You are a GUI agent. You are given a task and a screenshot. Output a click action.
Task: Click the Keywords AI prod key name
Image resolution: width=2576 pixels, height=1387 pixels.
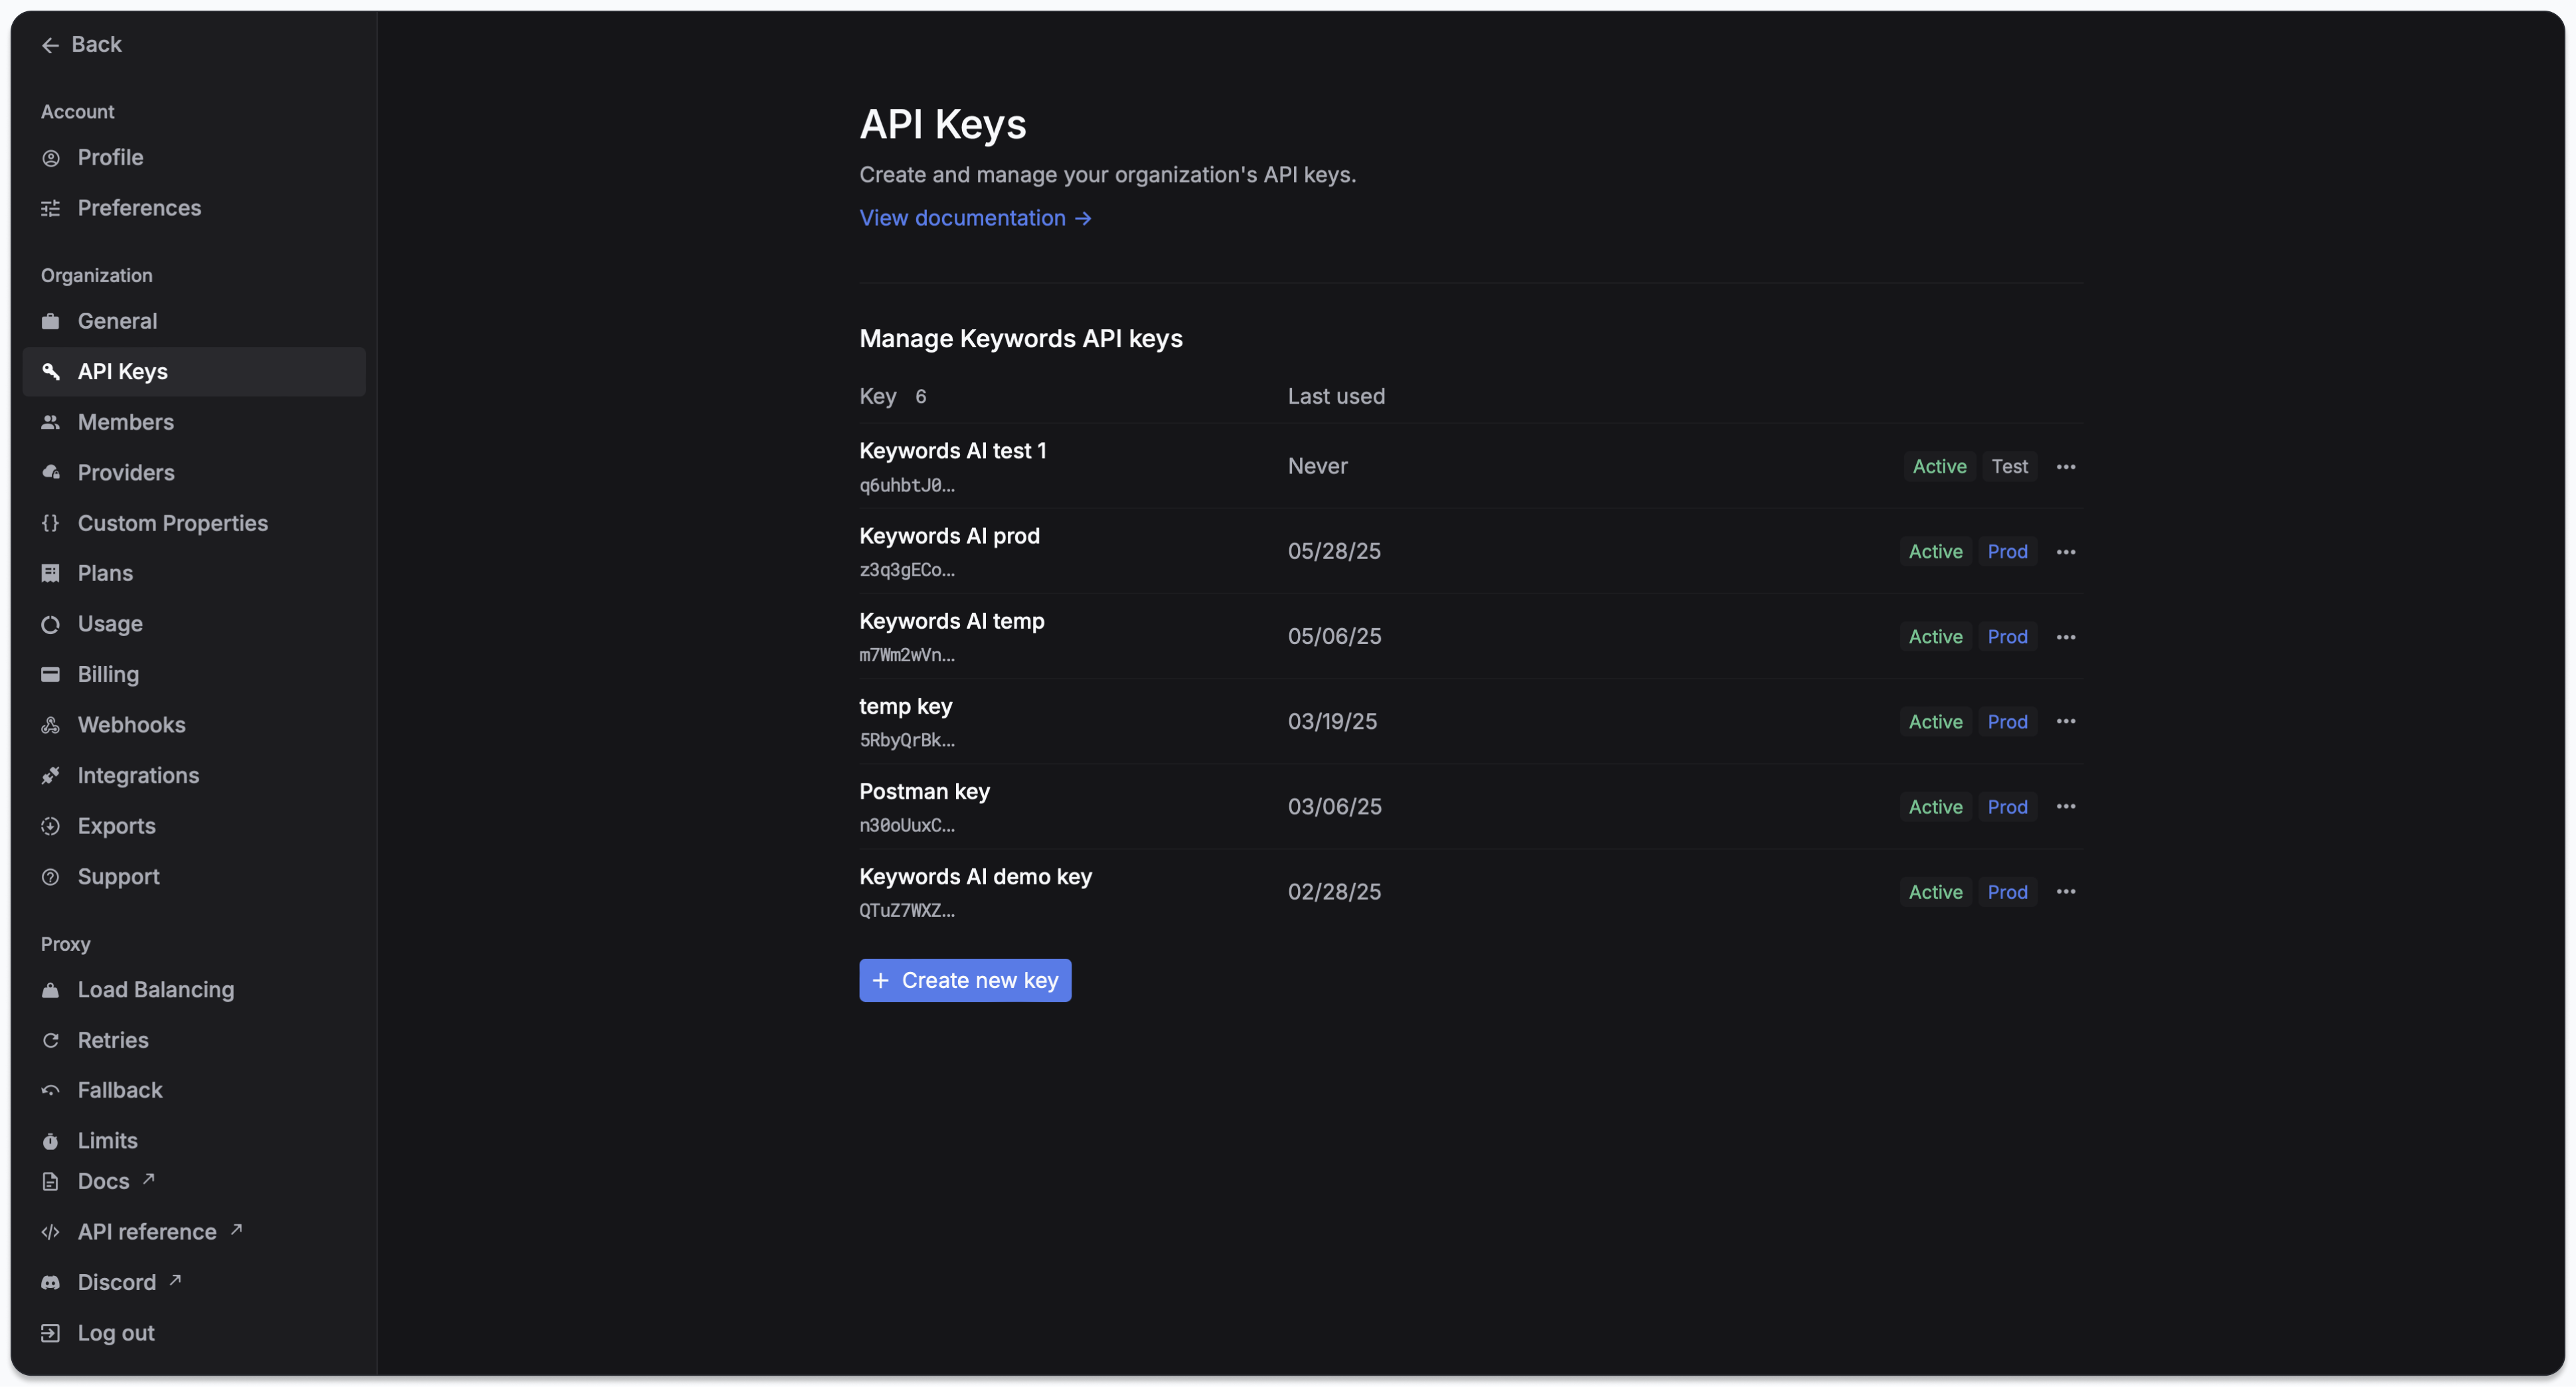point(950,536)
